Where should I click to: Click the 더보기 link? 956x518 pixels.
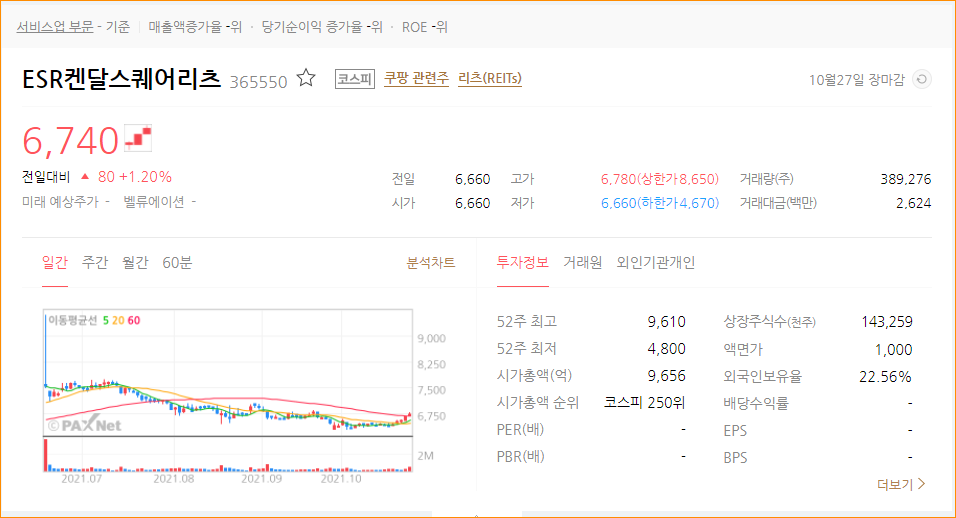click(895, 484)
